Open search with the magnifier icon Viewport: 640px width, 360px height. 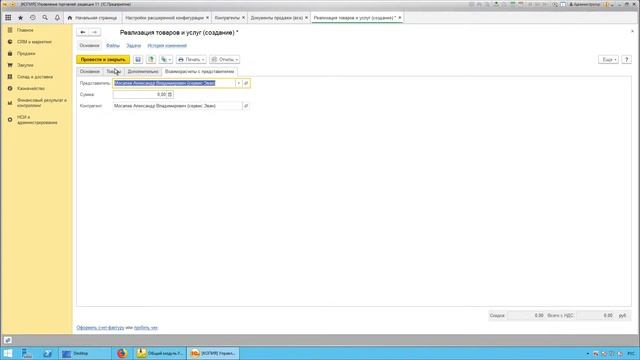[x=45, y=18]
